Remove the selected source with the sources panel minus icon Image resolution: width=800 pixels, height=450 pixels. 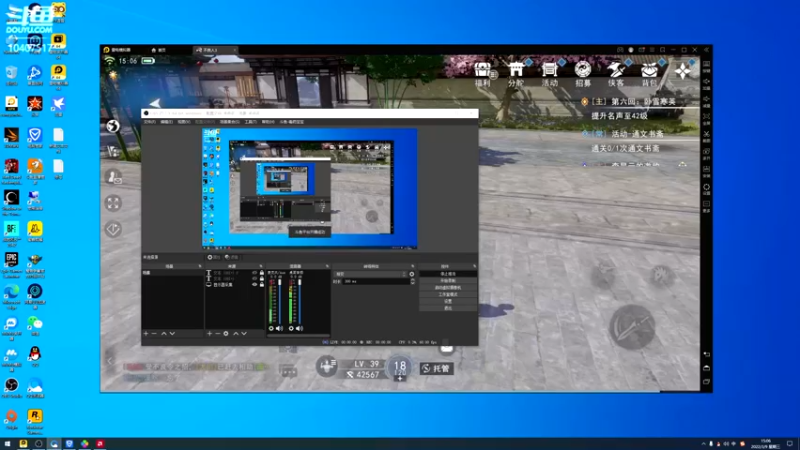click(x=218, y=333)
